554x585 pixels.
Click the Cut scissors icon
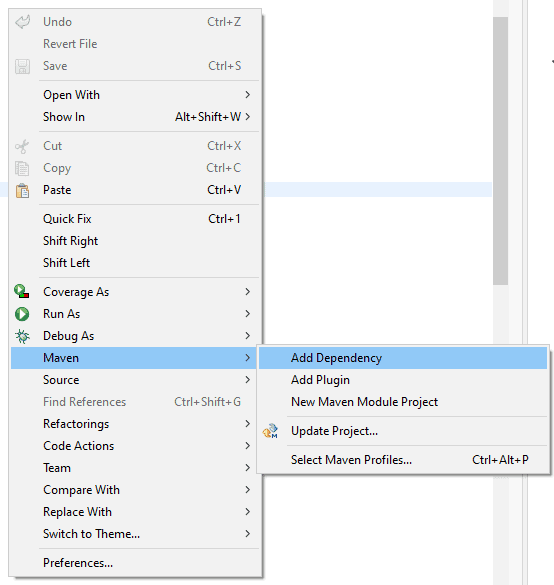[x=22, y=146]
